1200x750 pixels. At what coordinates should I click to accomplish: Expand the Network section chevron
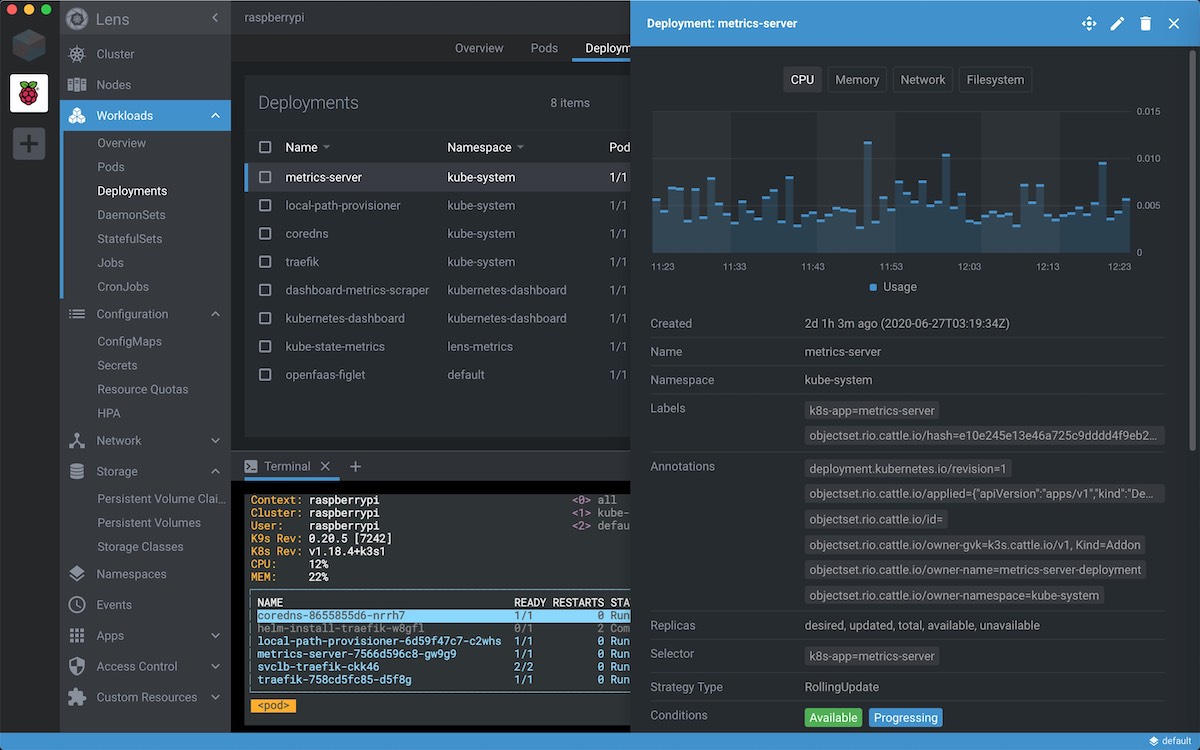tap(215, 441)
